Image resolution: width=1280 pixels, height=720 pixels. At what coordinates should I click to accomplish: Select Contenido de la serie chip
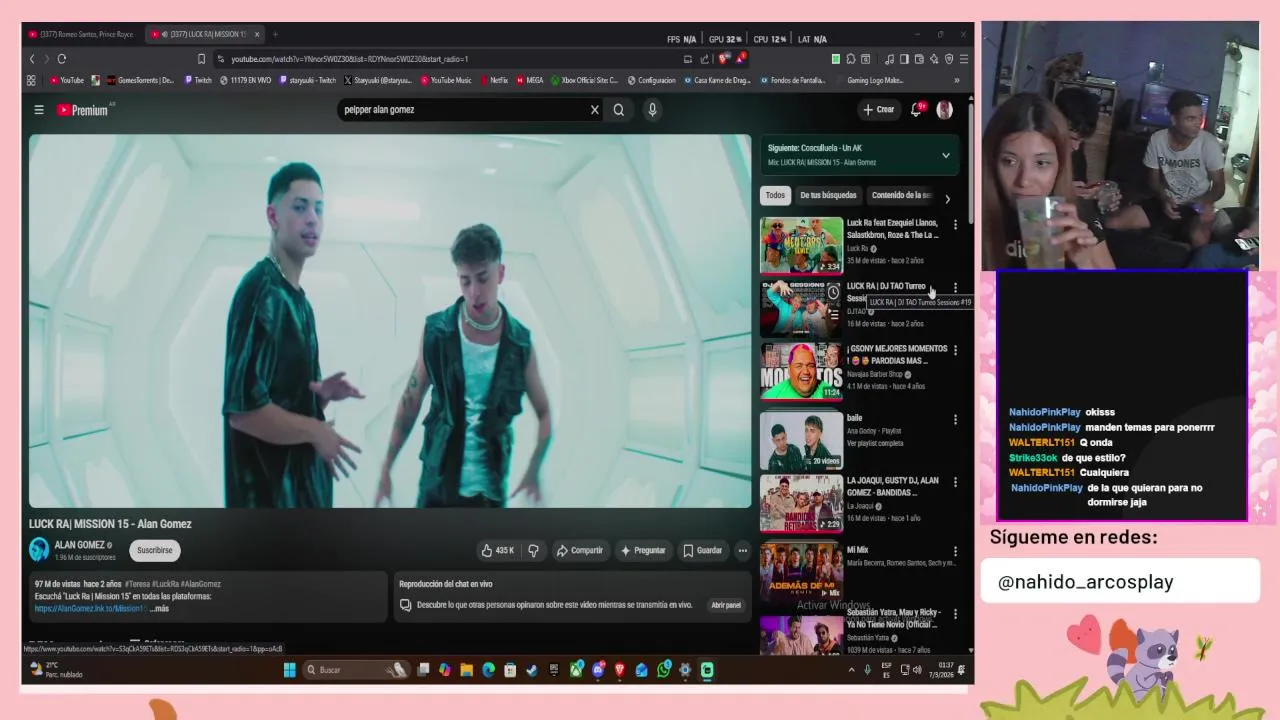901,195
